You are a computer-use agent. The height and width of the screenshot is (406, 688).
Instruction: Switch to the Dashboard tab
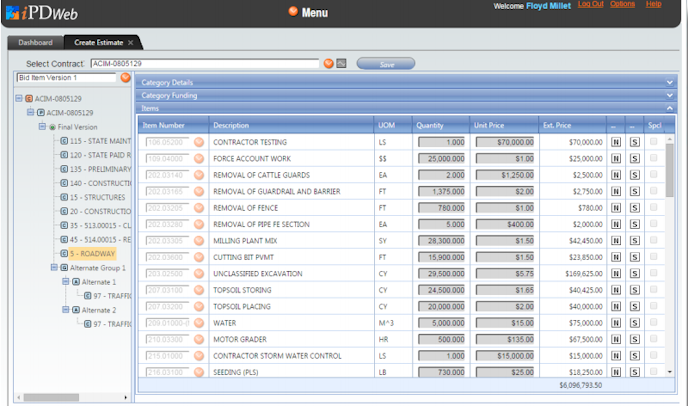36,43
